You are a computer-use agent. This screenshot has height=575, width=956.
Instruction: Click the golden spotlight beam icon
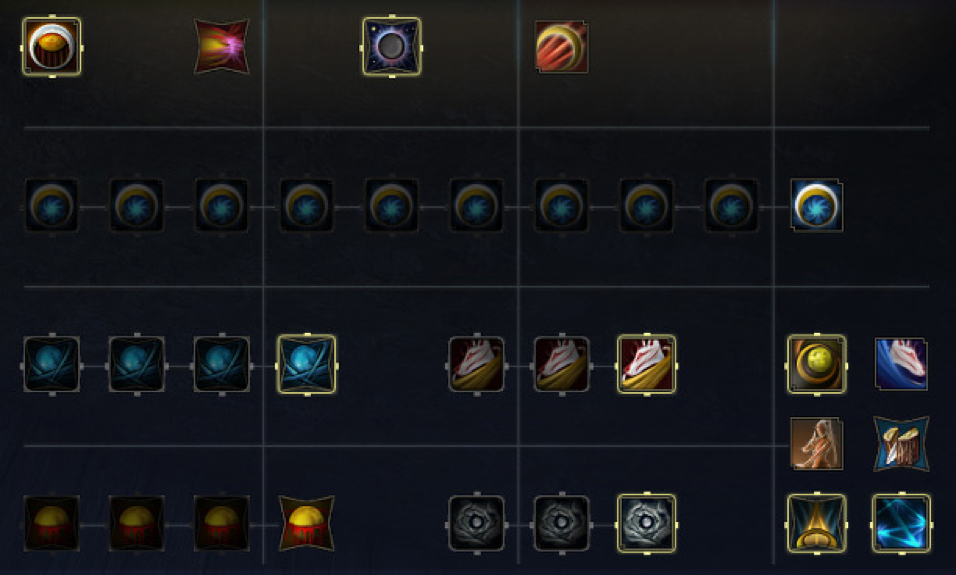pyautogui.click(x=816, y=523)
